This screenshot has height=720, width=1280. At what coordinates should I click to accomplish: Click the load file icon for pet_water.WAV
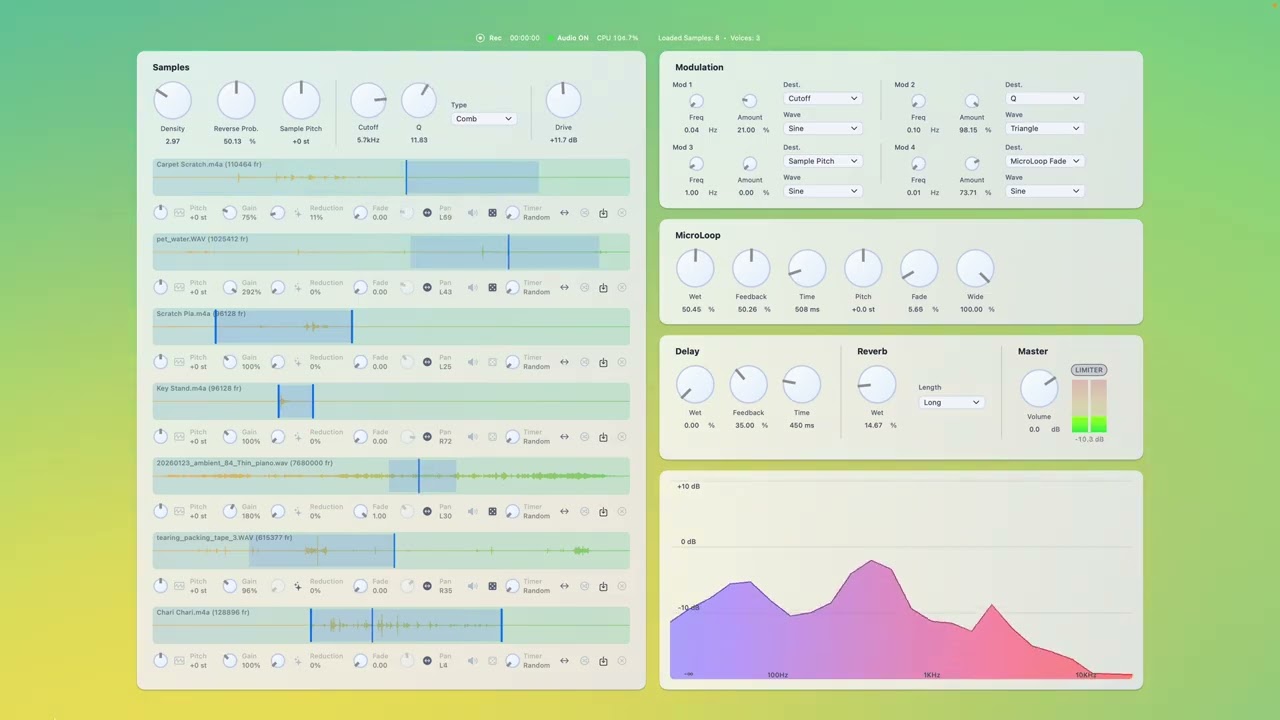click(x=603, y=287)
